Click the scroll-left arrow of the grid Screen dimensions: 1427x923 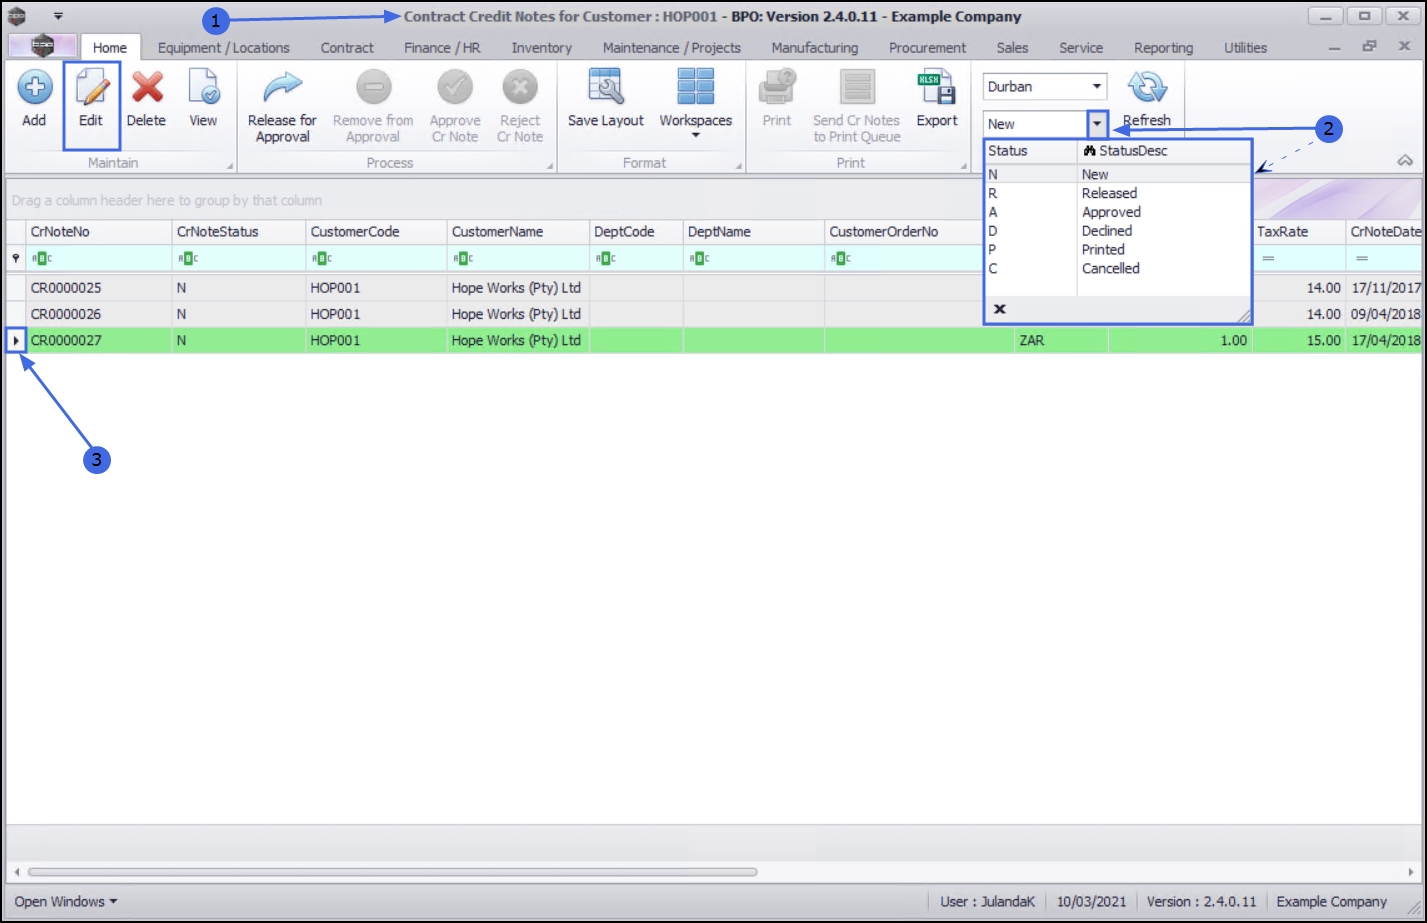pyautogui.click(x=16, y=872)
